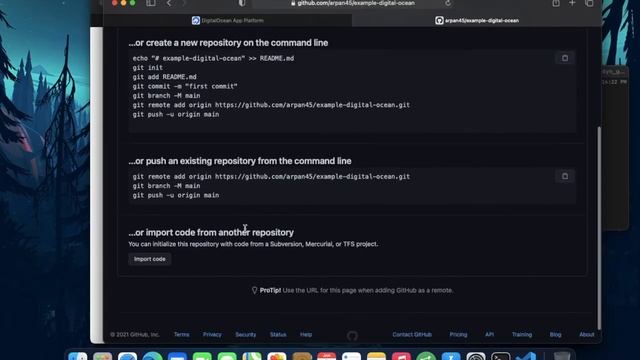The width and height of the screenshot is (640, 360).
Task: Open the Training footer link
Action: (x=522, y=334)
